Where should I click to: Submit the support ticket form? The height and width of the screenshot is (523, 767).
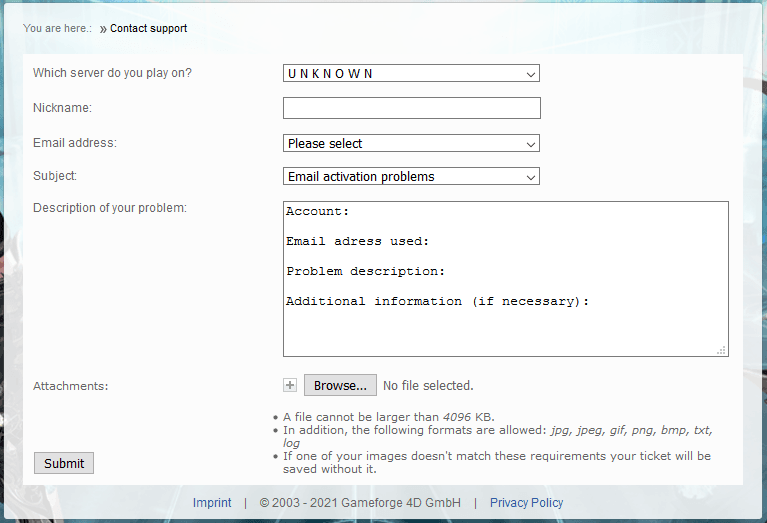pos(64,463)
